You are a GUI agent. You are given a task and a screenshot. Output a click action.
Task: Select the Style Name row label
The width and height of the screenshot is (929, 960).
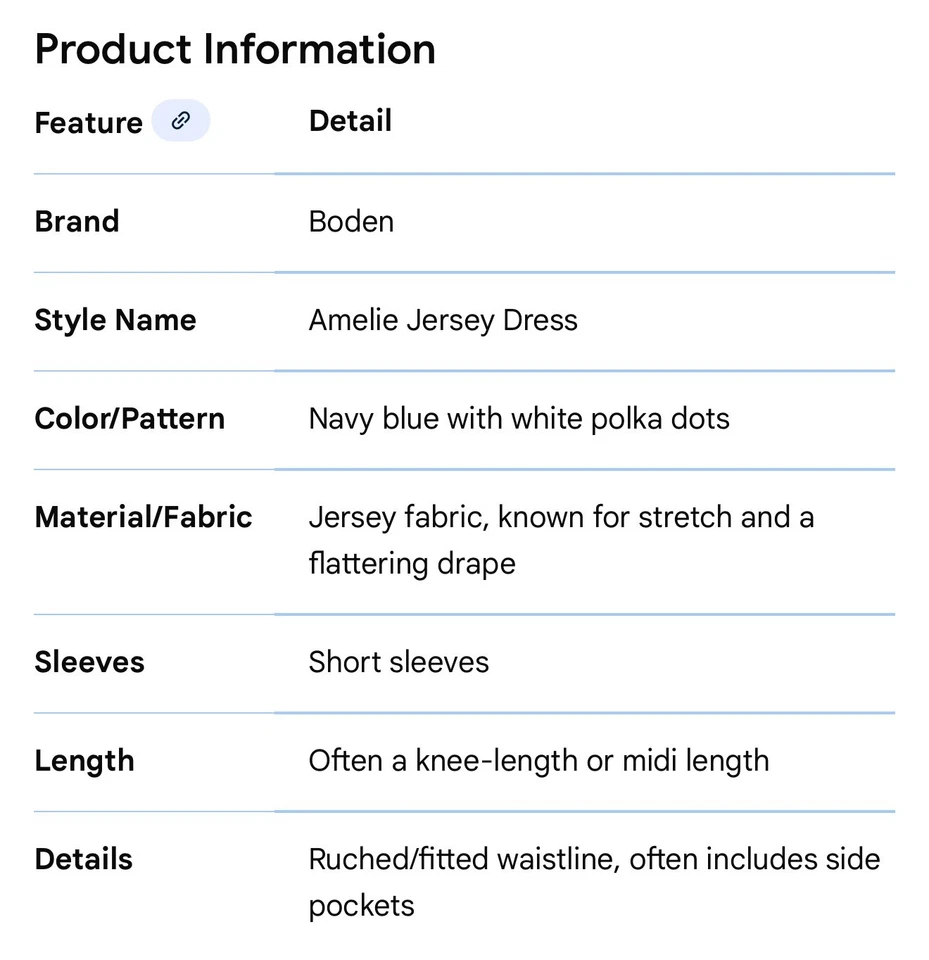click(x=115, y=320)
